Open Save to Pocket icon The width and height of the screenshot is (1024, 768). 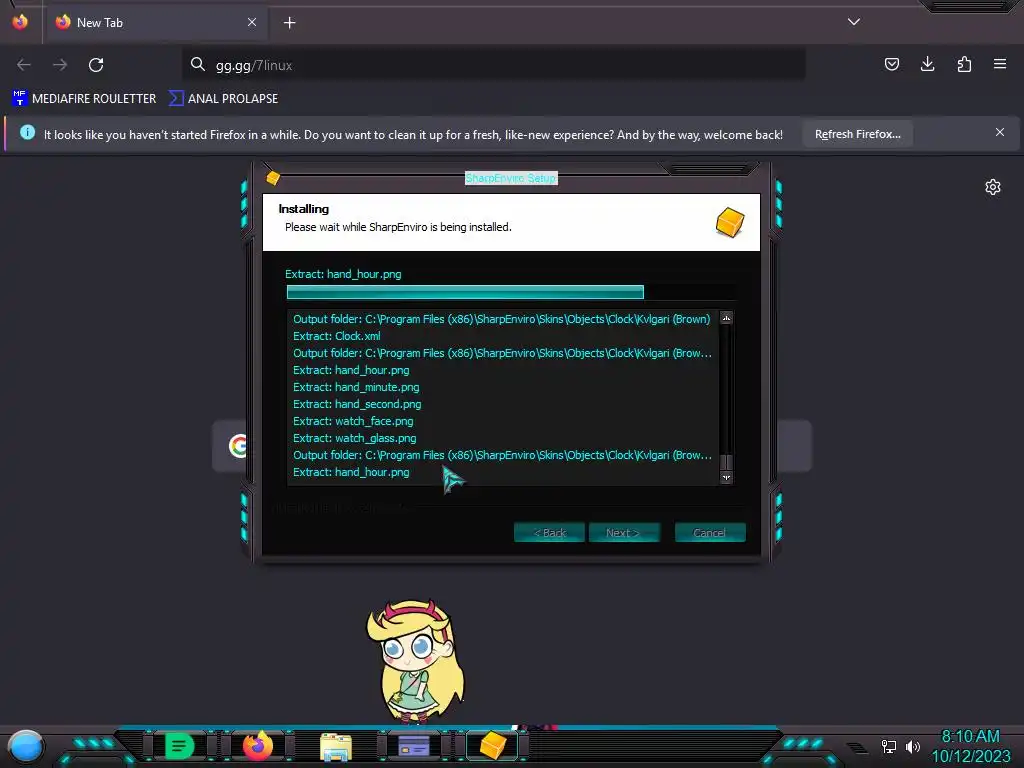(x=891, y=64)
